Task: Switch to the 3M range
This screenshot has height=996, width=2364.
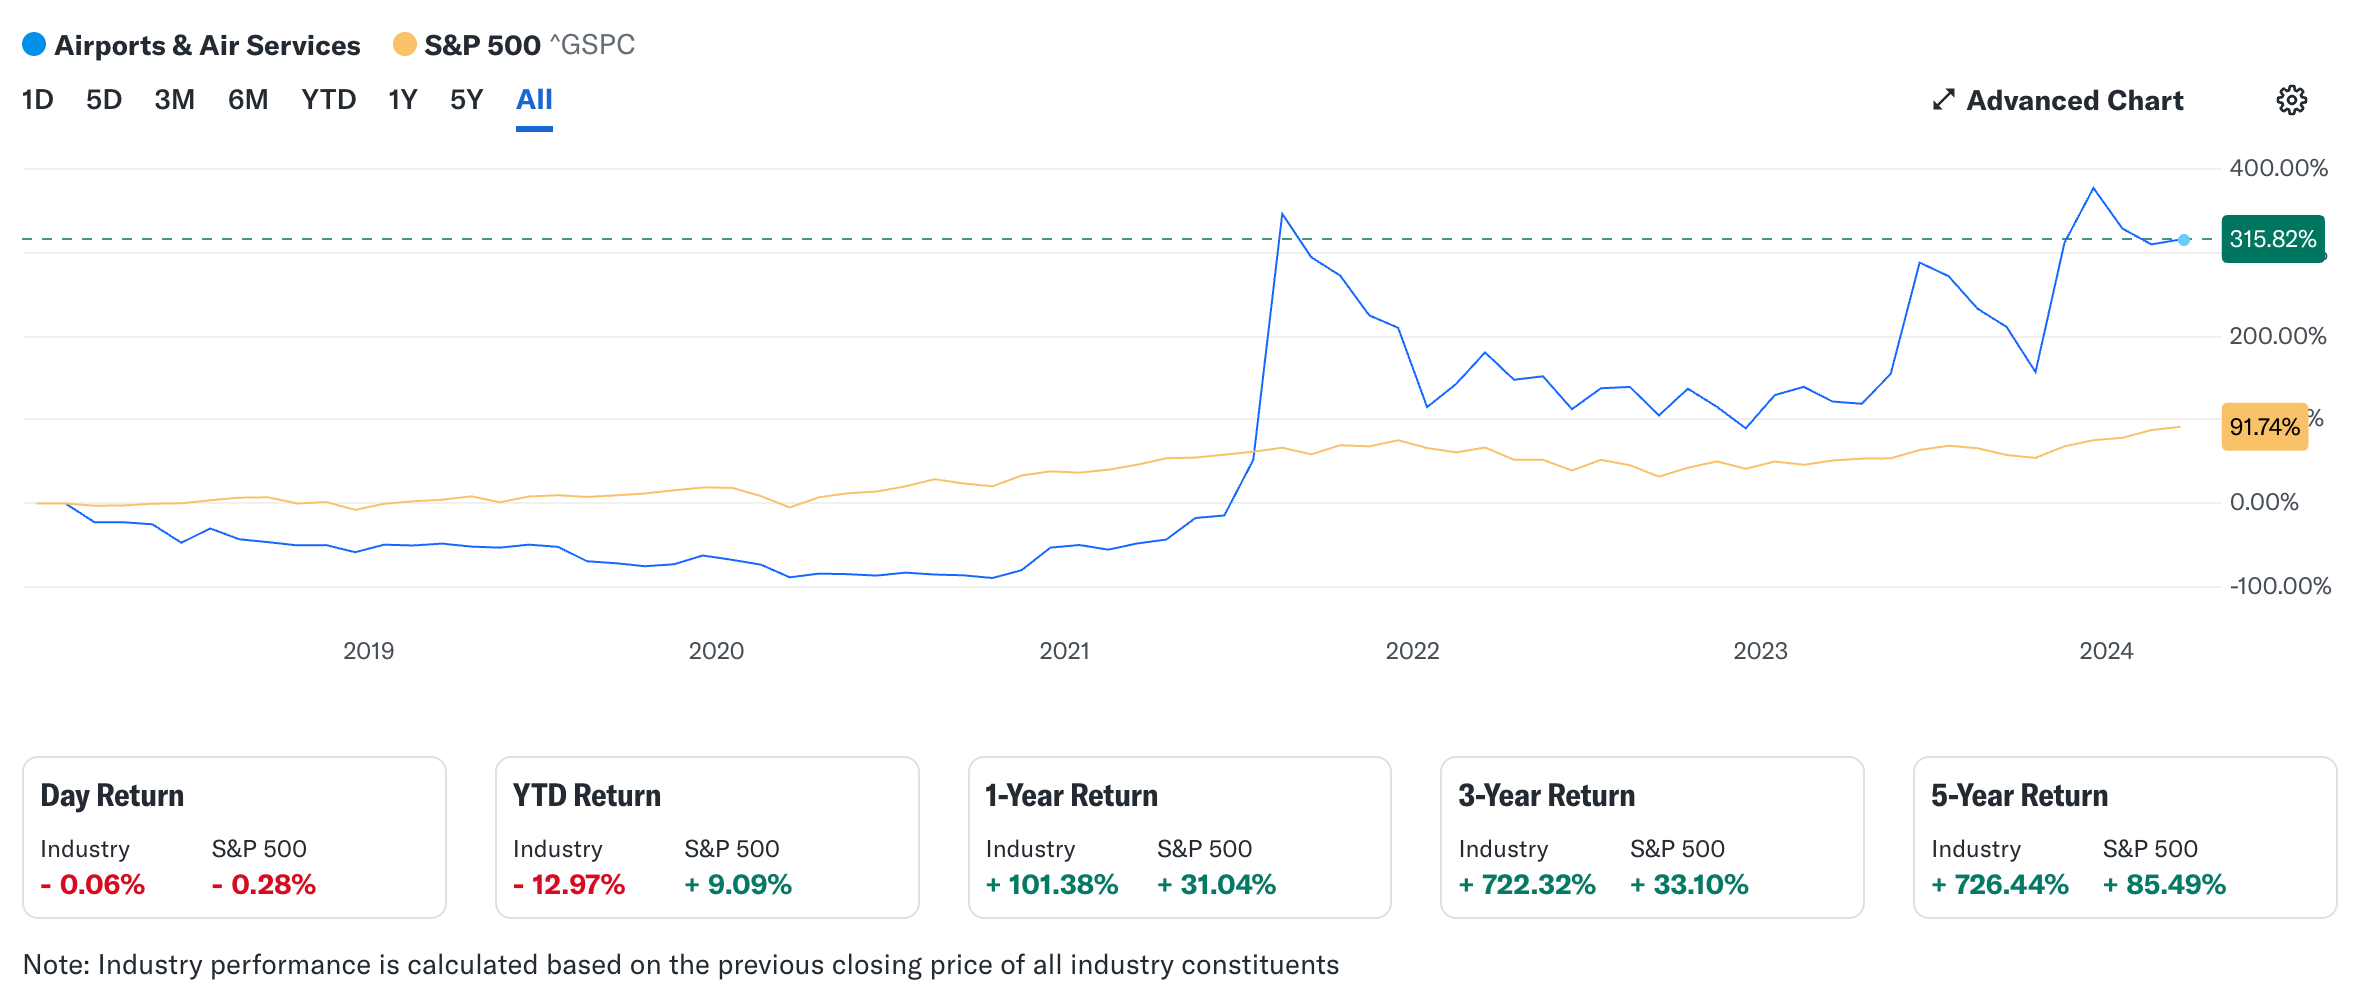Action: [x=174, y=100]
